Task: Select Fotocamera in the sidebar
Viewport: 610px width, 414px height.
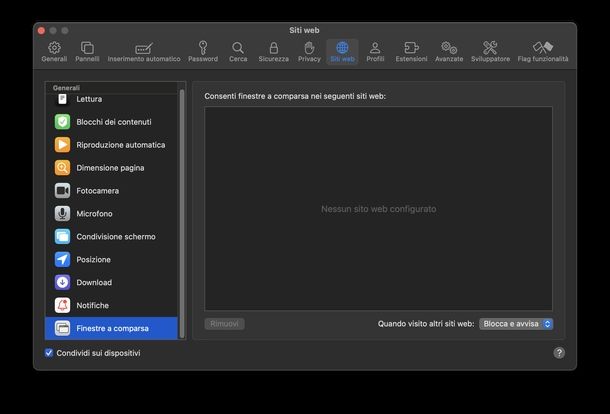Action: click(97, 191)
